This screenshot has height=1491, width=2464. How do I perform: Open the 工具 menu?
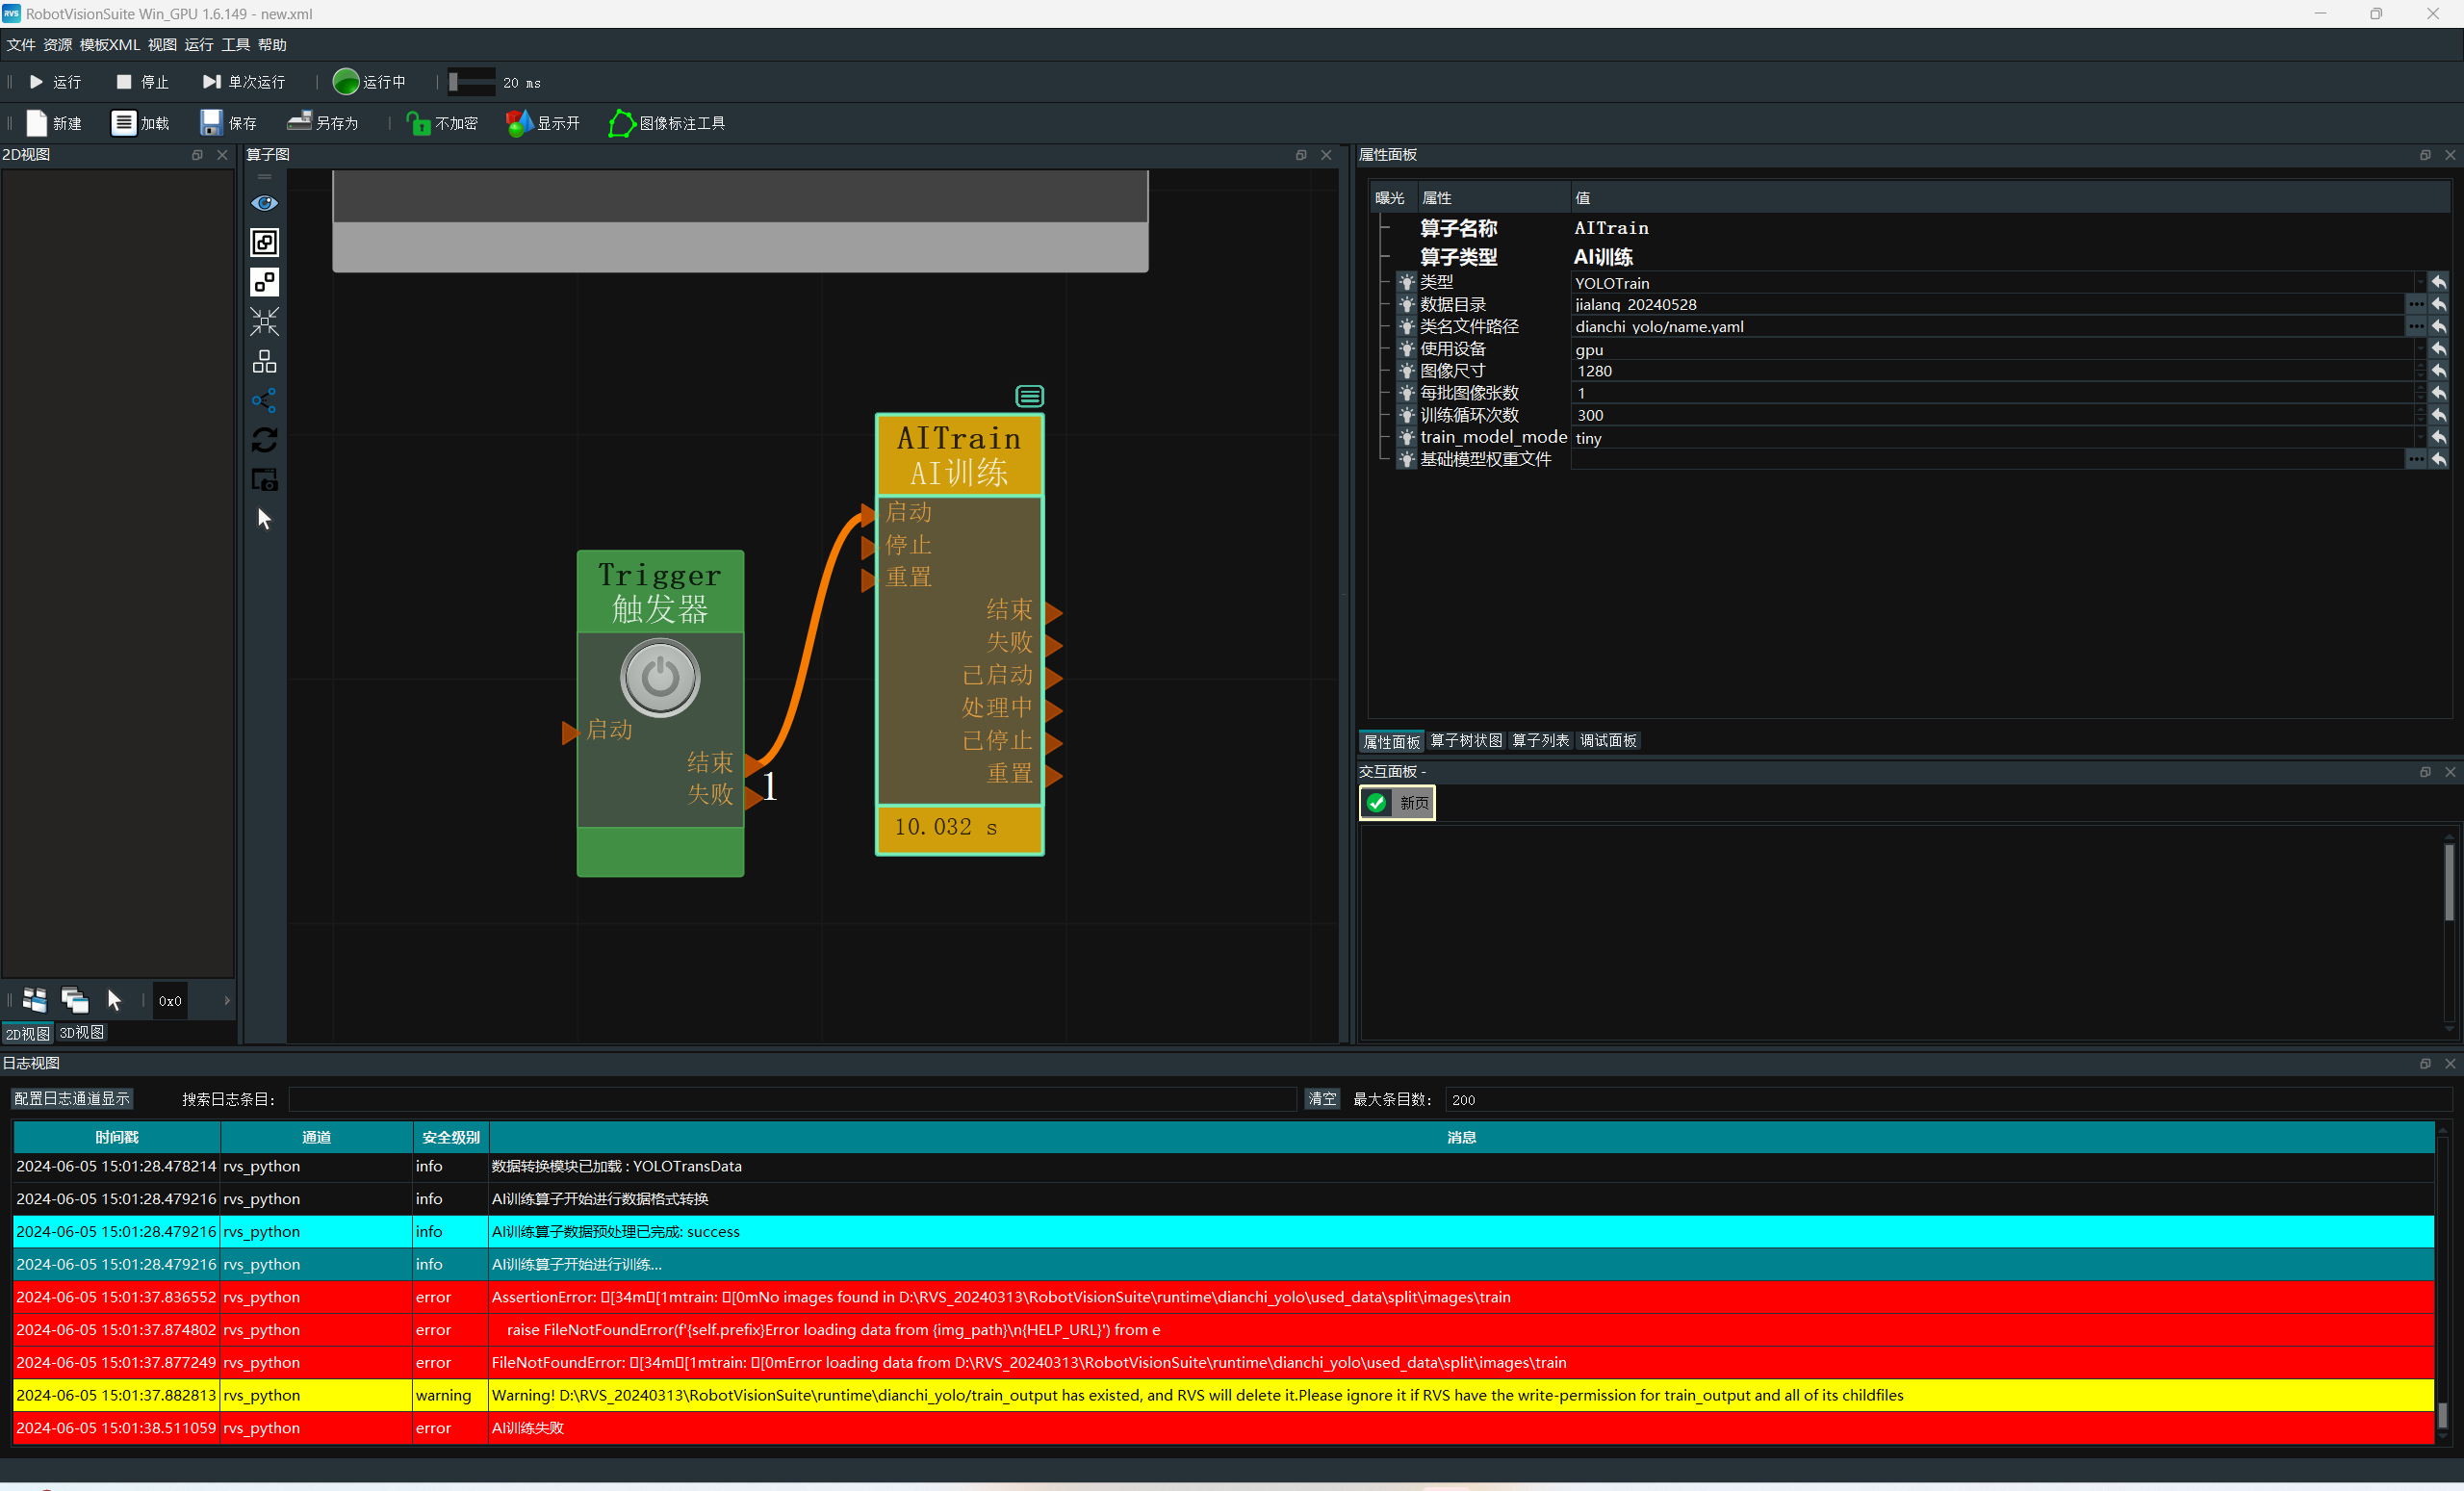[x=236, y=45]
